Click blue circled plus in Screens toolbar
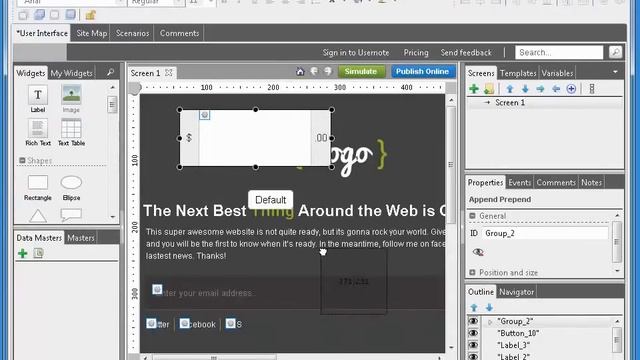This screenshot has height=360, width=640. pyautogui.click(x=571, y=89)
